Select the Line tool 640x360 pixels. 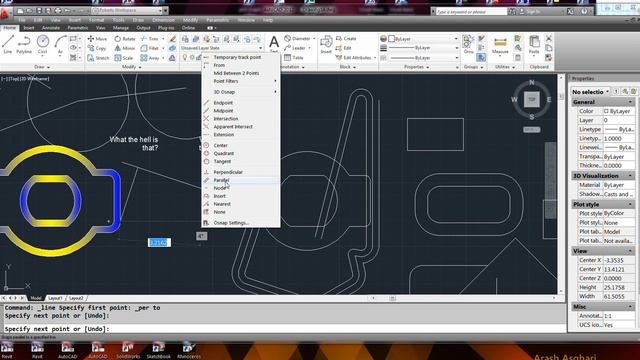pos(8,44)
